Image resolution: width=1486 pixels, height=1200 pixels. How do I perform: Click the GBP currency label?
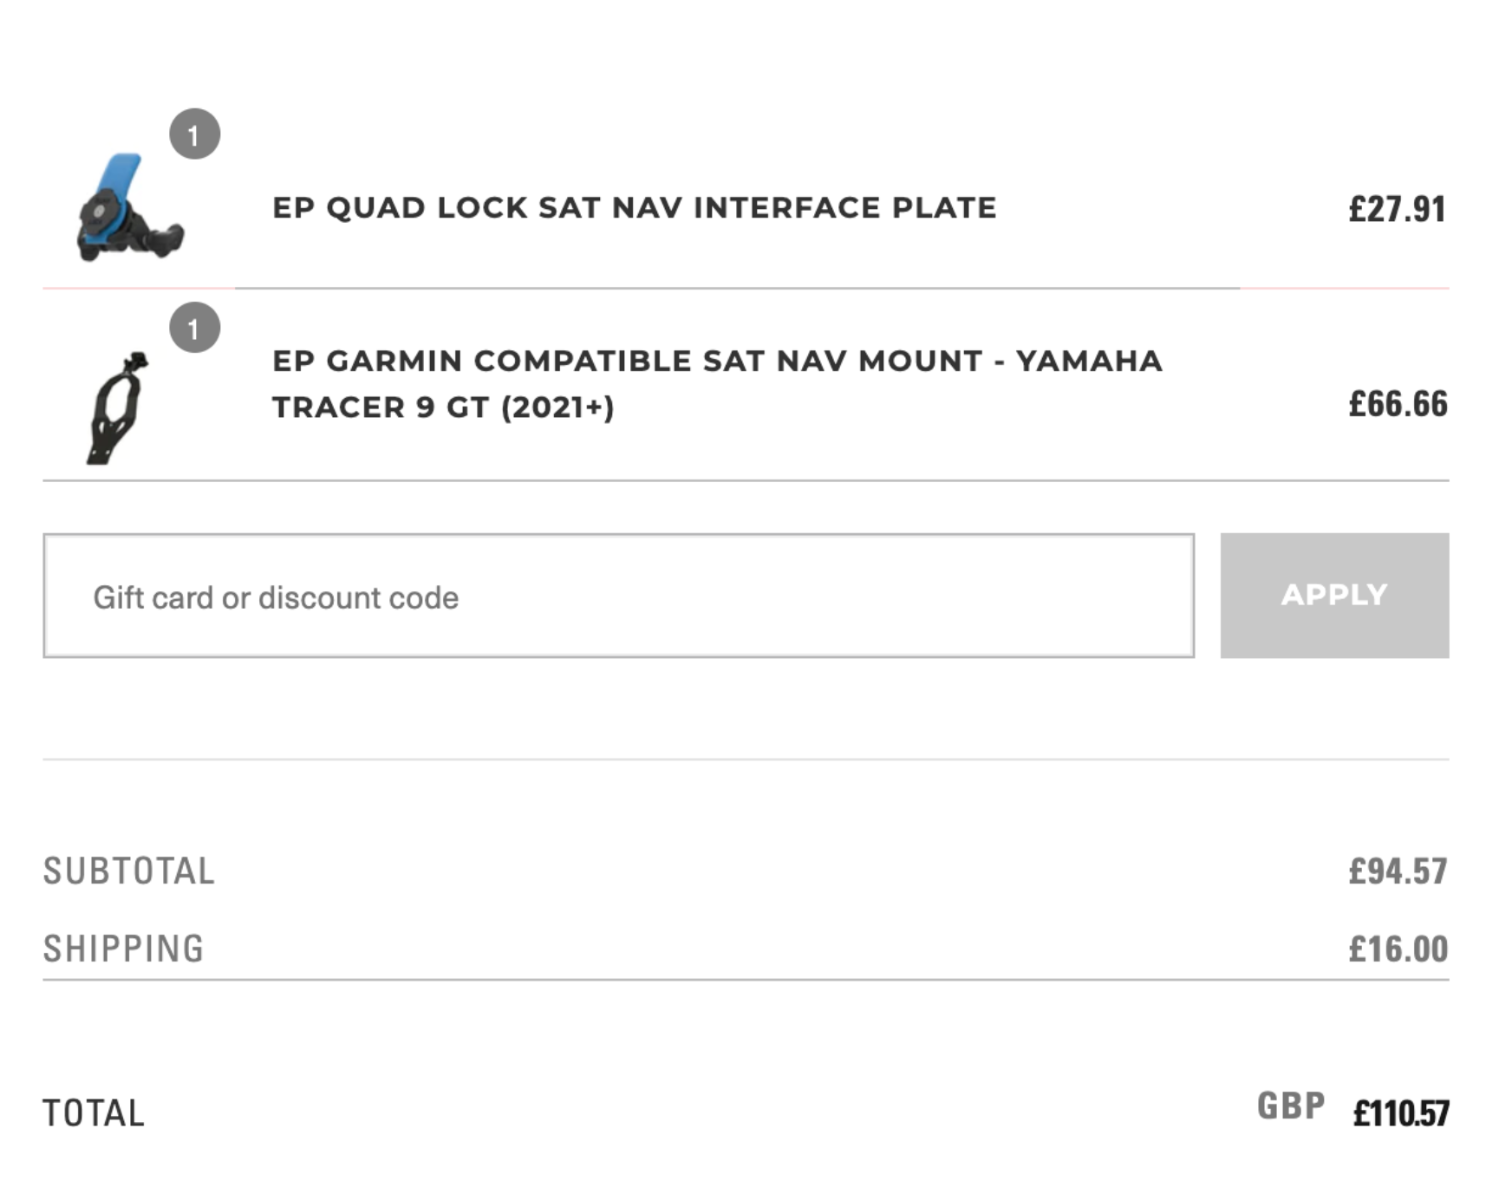[x=1290, y=1106]
